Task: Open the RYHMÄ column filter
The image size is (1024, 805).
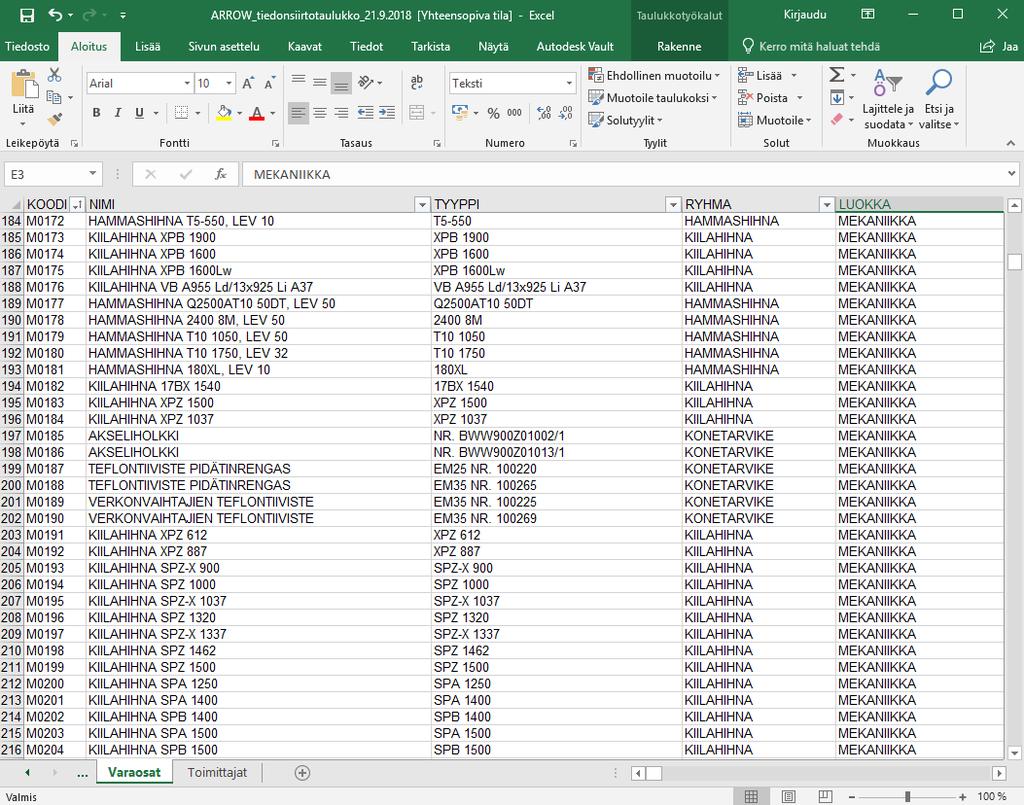Action: 827,205
